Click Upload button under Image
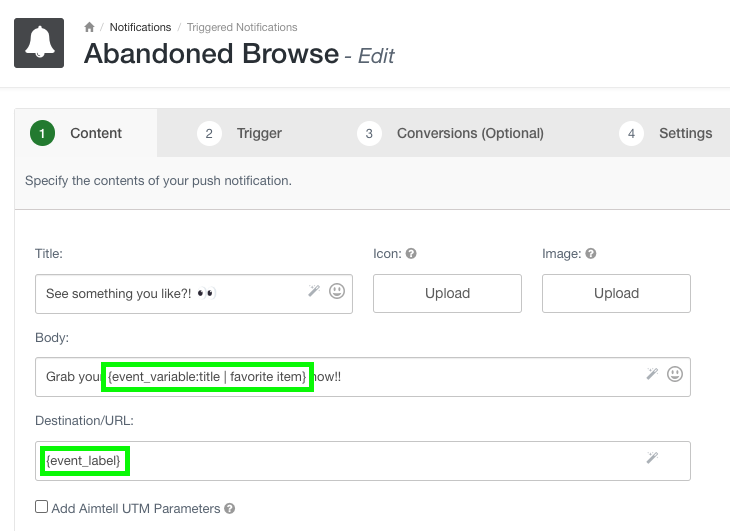Image resolution: width=730 pixels, height=531 pixels. click(x=616, y=293)
